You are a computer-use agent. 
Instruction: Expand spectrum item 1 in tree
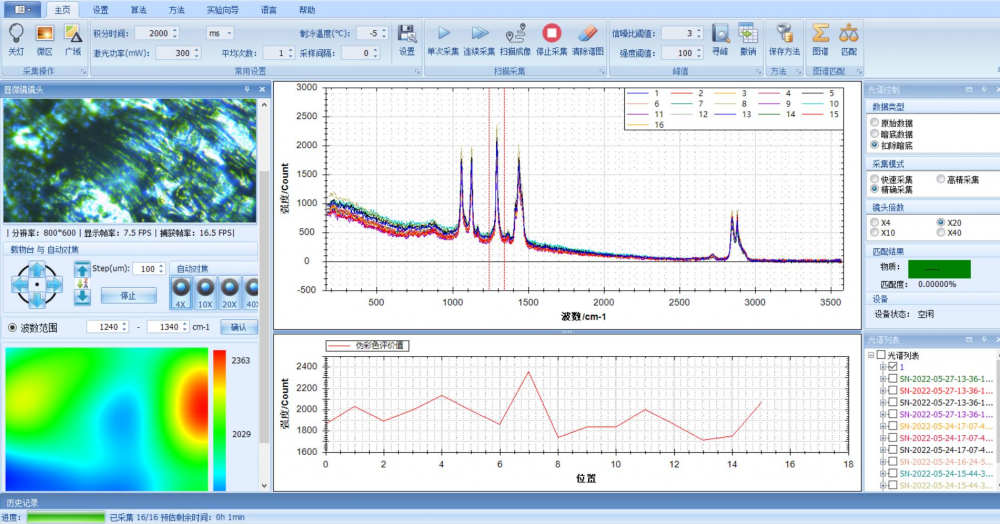coord(883,367)
